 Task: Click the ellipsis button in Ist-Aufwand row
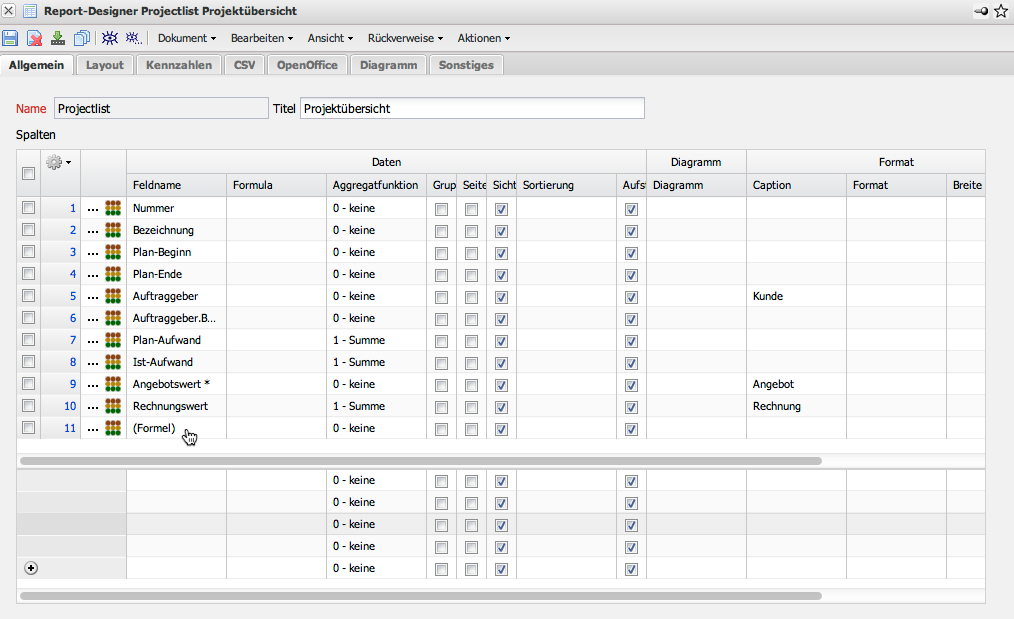coord(93,363)
